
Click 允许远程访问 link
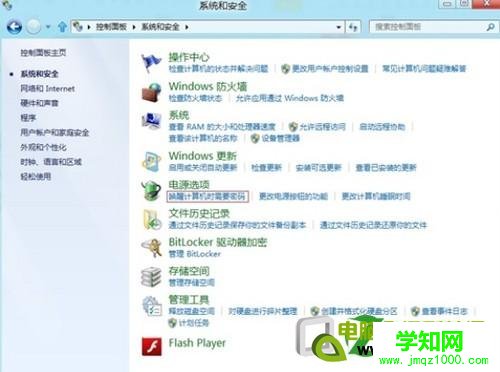pyautogui.click(x=322, y=127)
